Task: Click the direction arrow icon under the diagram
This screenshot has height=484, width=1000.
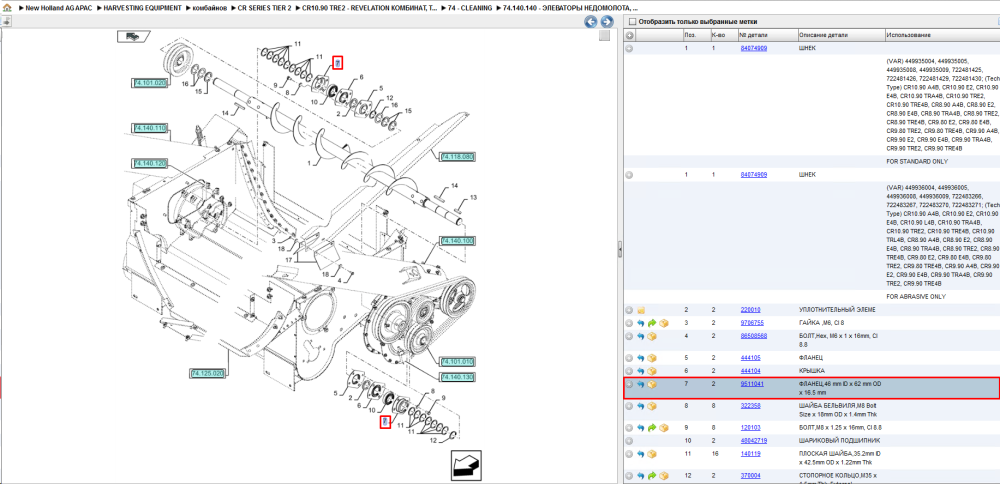Action: pos(466,466)
